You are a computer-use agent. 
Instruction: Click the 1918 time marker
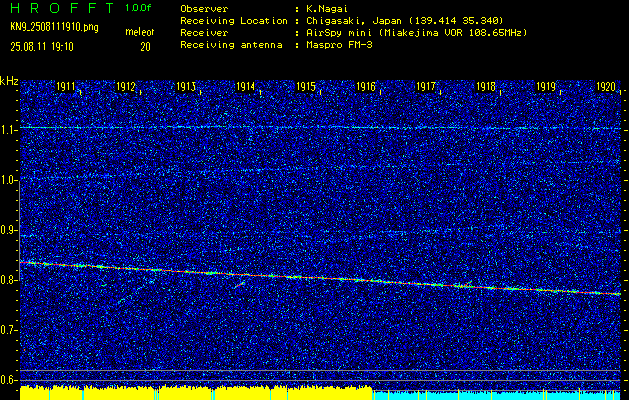tap(486, 86)
